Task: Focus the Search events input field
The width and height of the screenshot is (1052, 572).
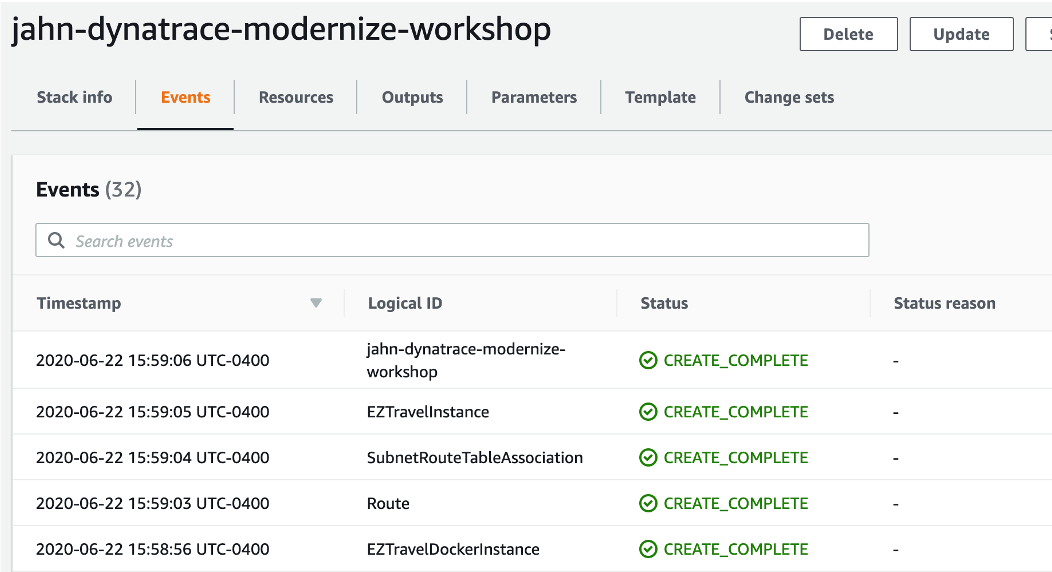Action: point(452,240)
